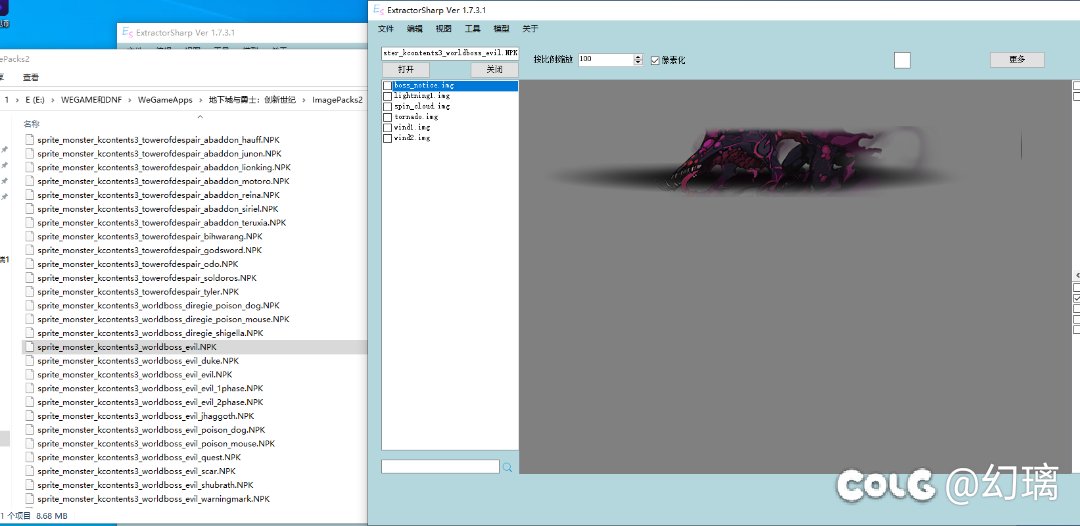Expand the chevron after WEGAME和DNF in the address bar
Viewport: 1080px width, 526px height.
tap(130, 100)
